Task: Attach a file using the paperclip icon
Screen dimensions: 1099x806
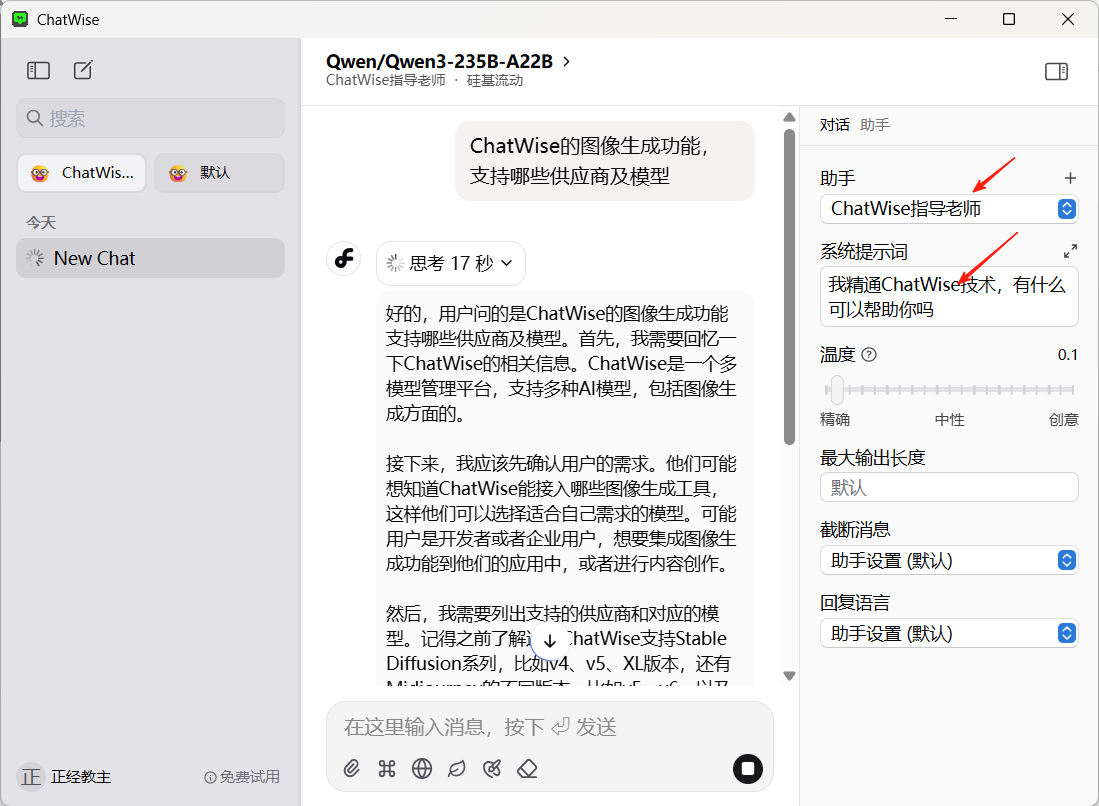Action: pos(351,768)
